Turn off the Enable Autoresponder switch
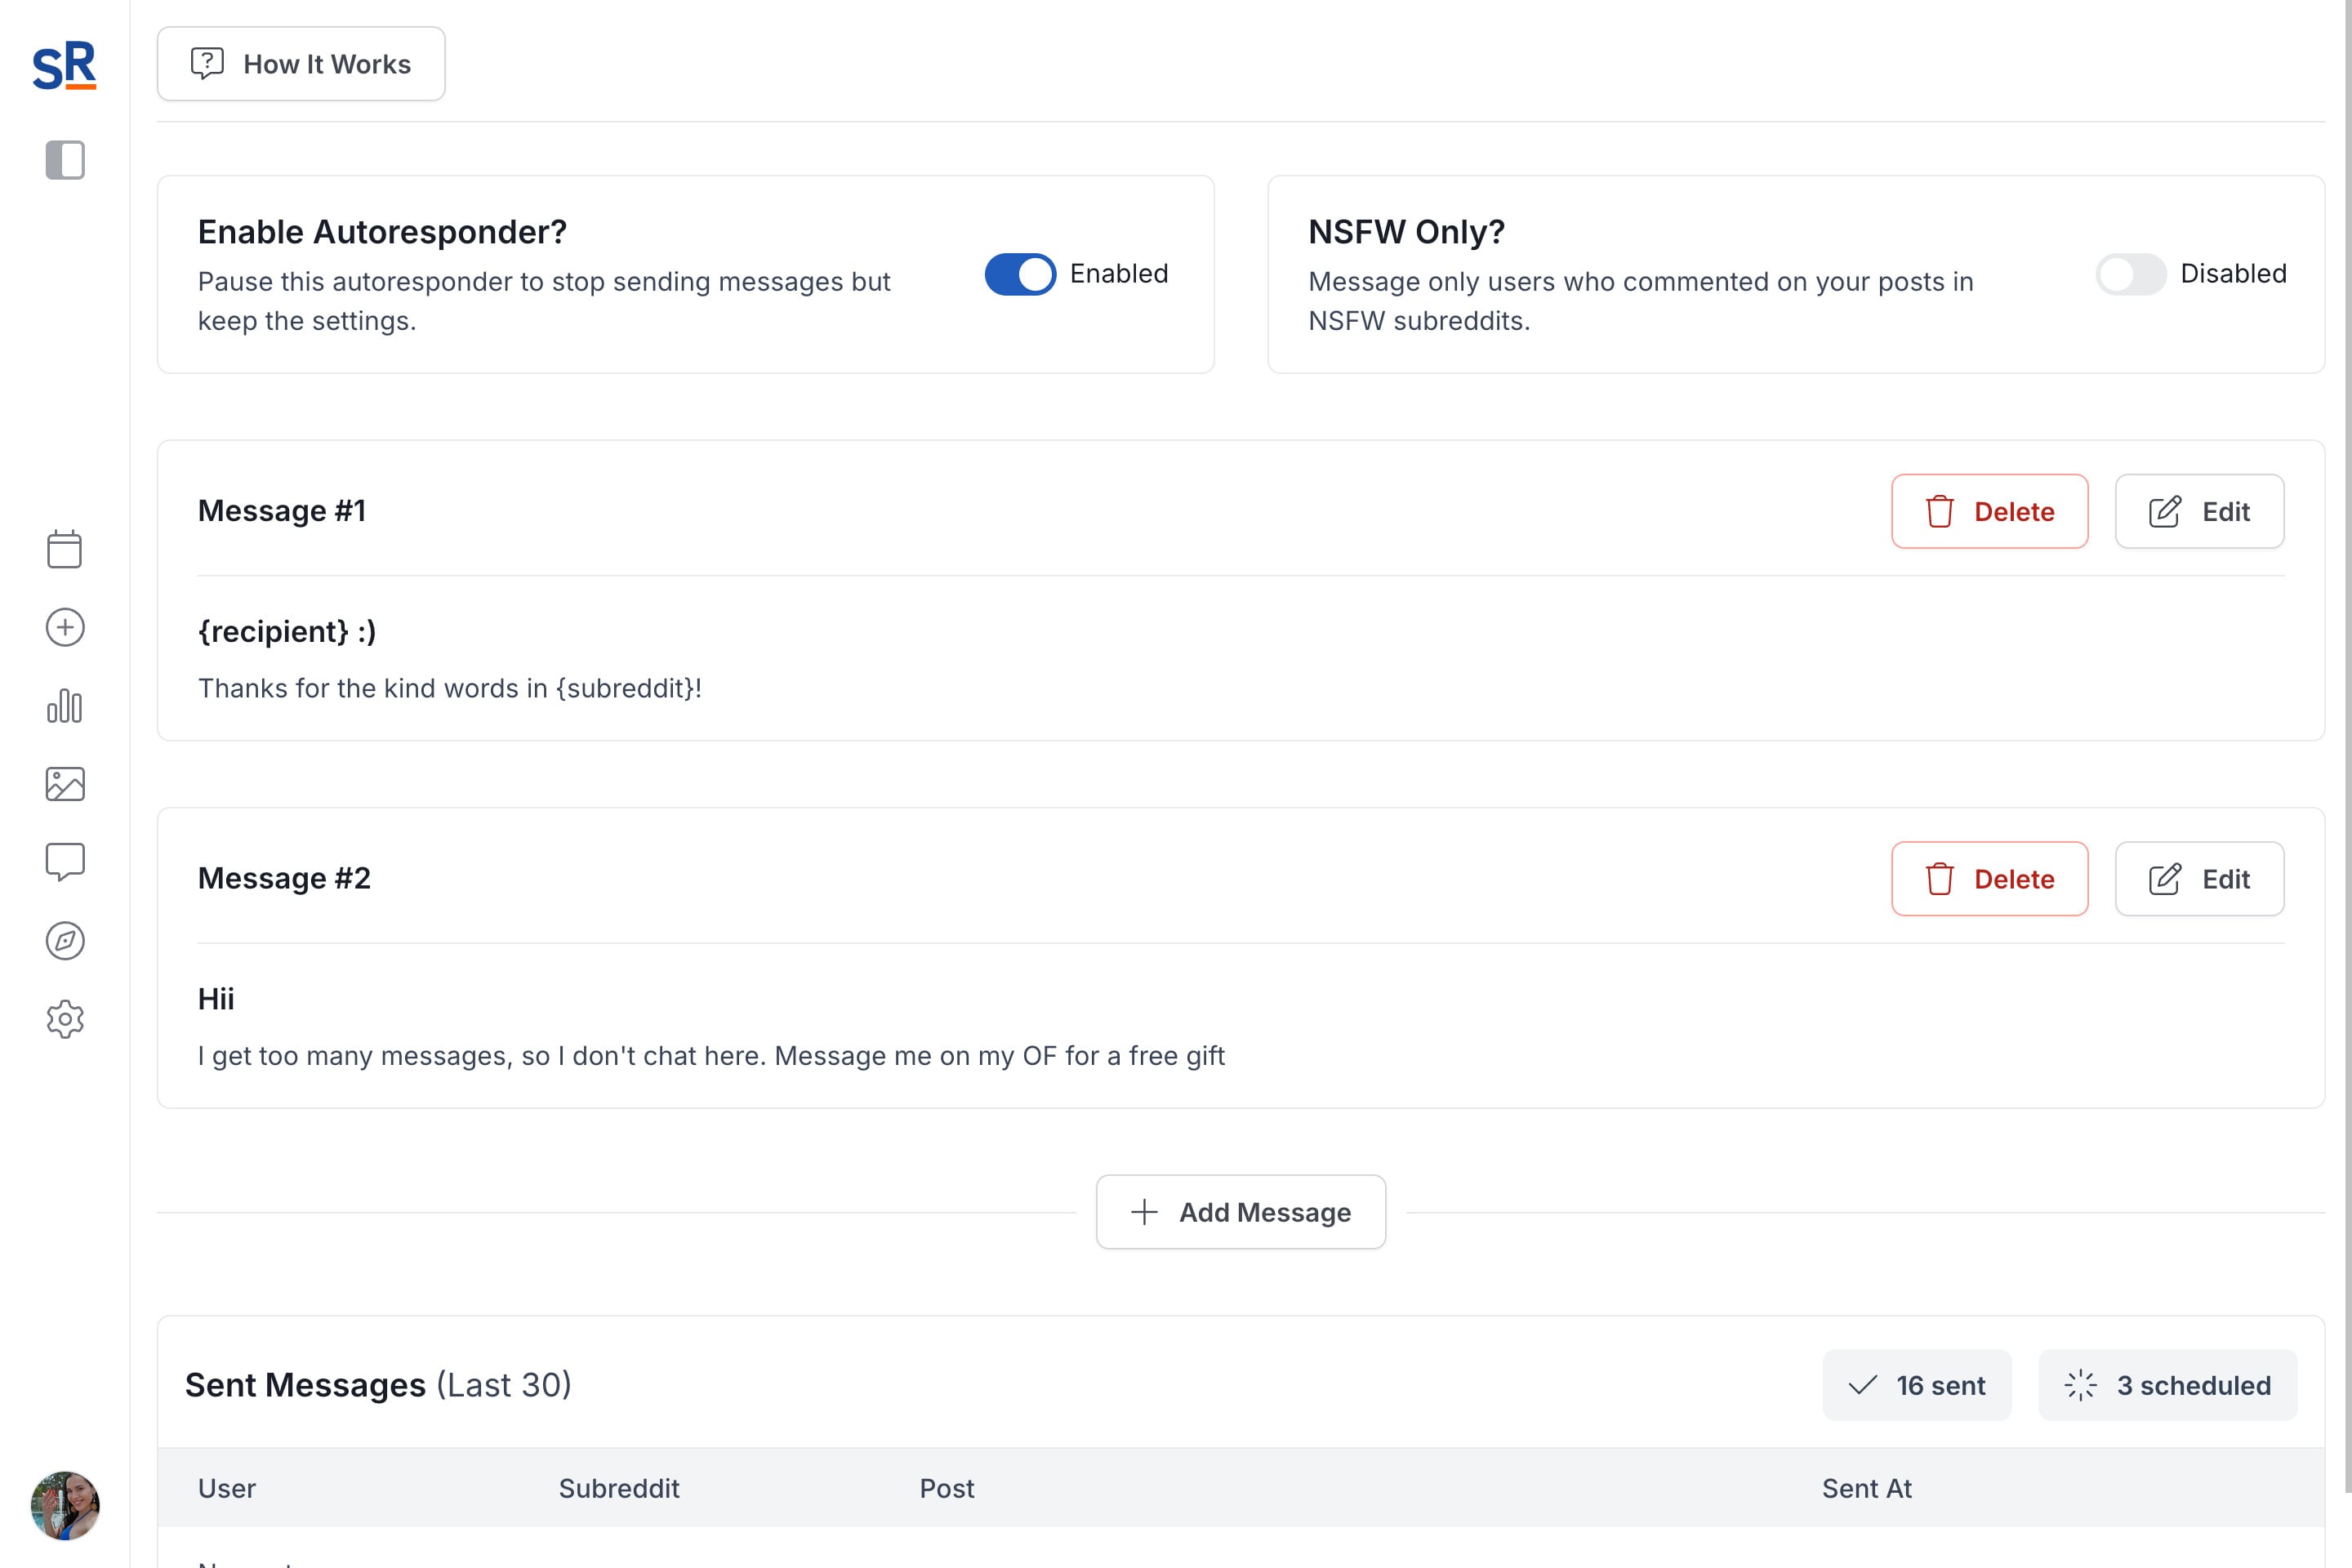Viewport: 2352px width, 1568px height. [1020, 274]
